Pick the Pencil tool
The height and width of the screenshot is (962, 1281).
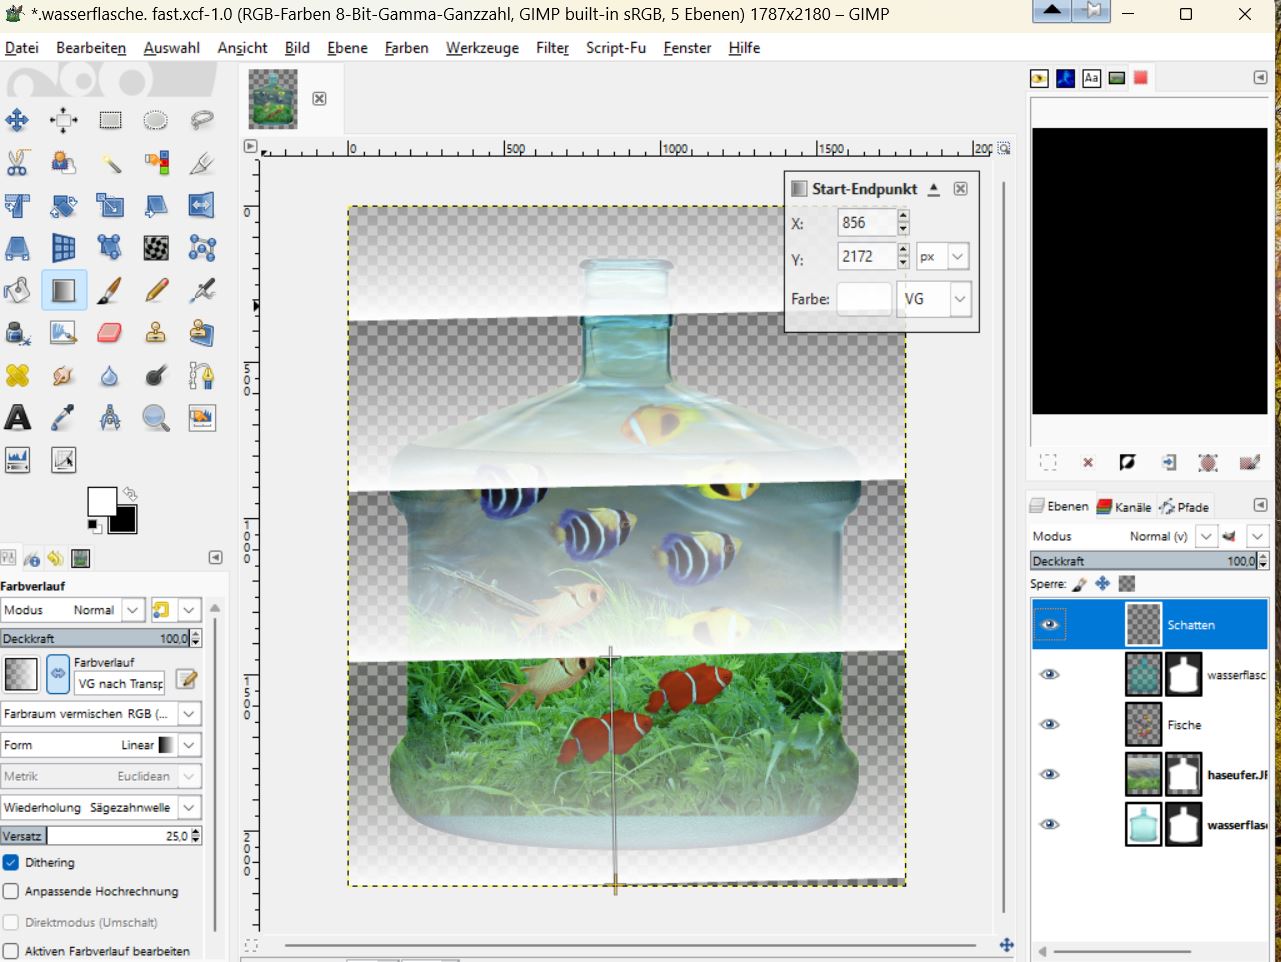pyautogui.click(x=156, y=291)
